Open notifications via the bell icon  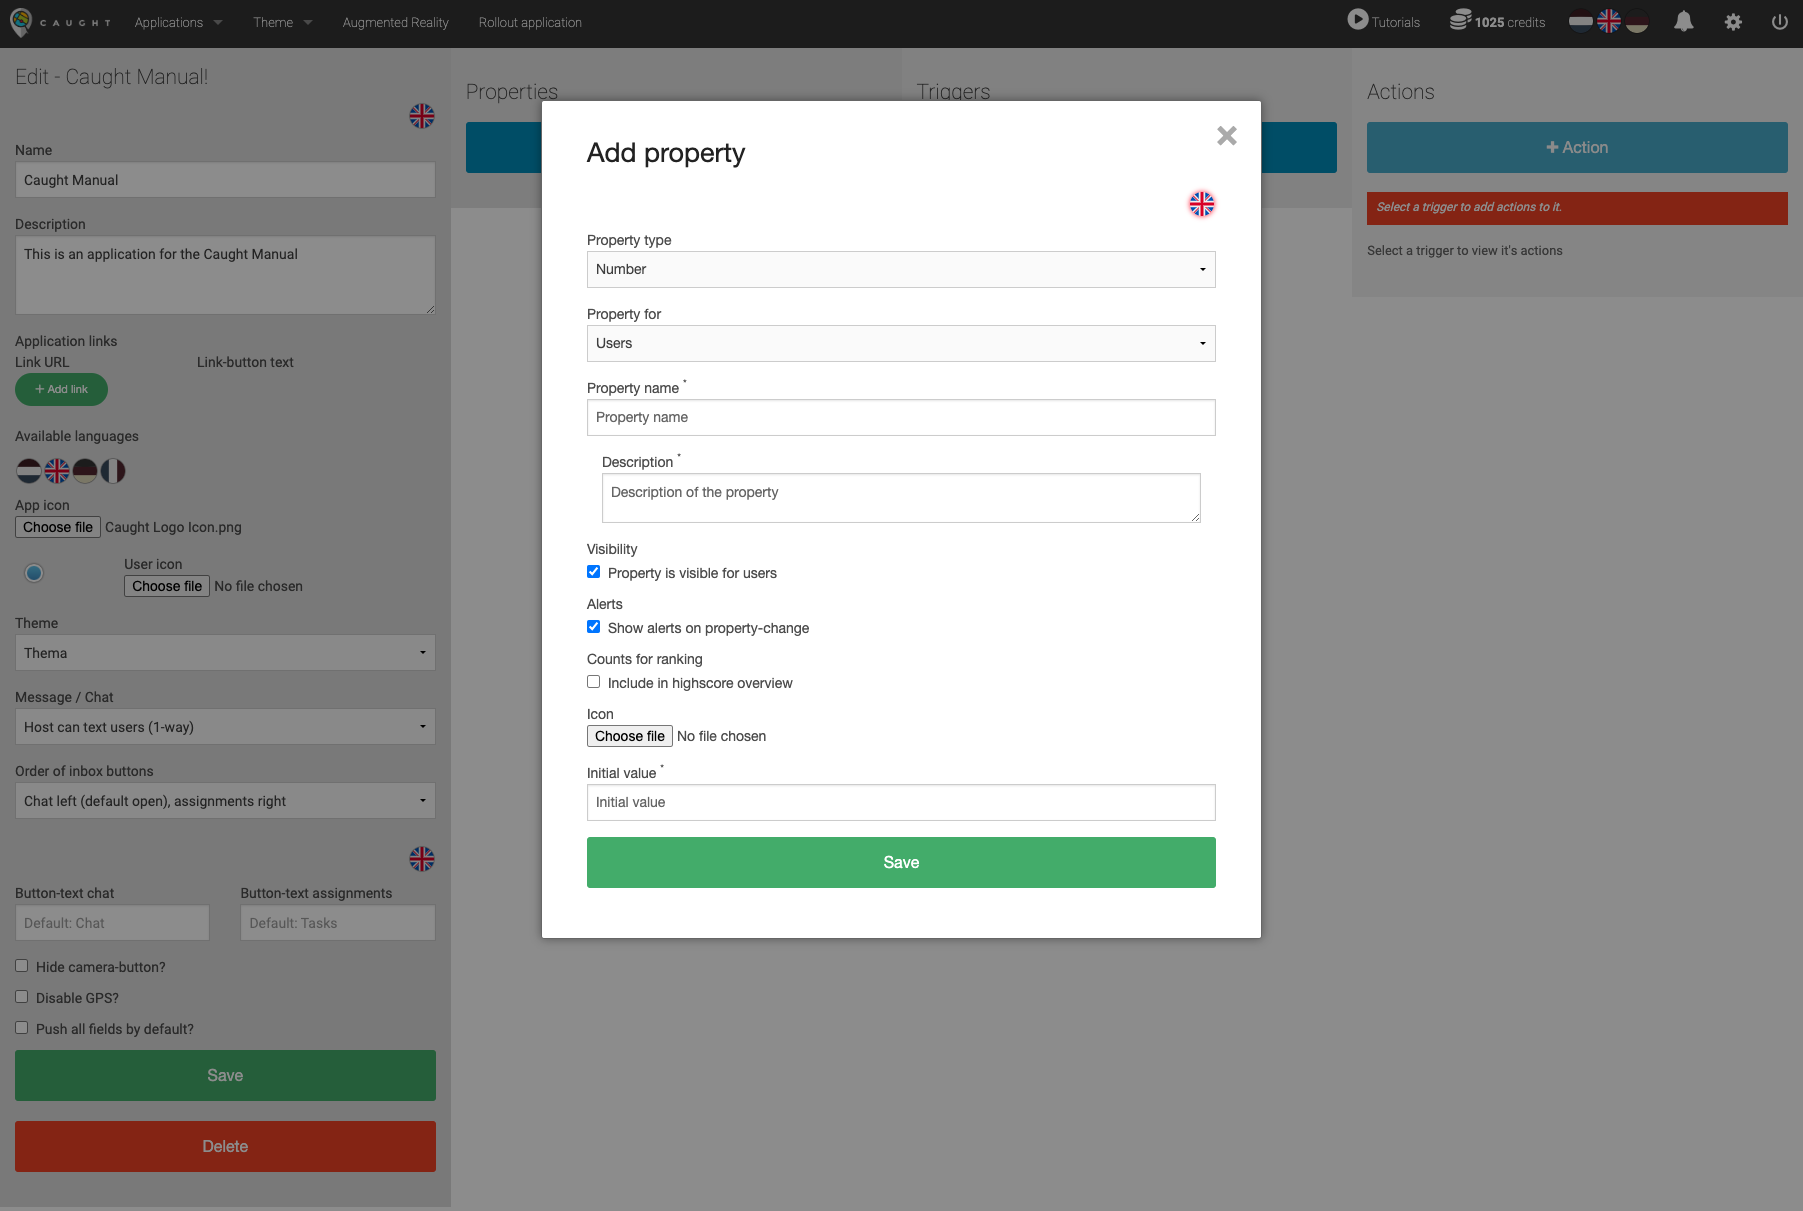click(x=1683, y=21)
